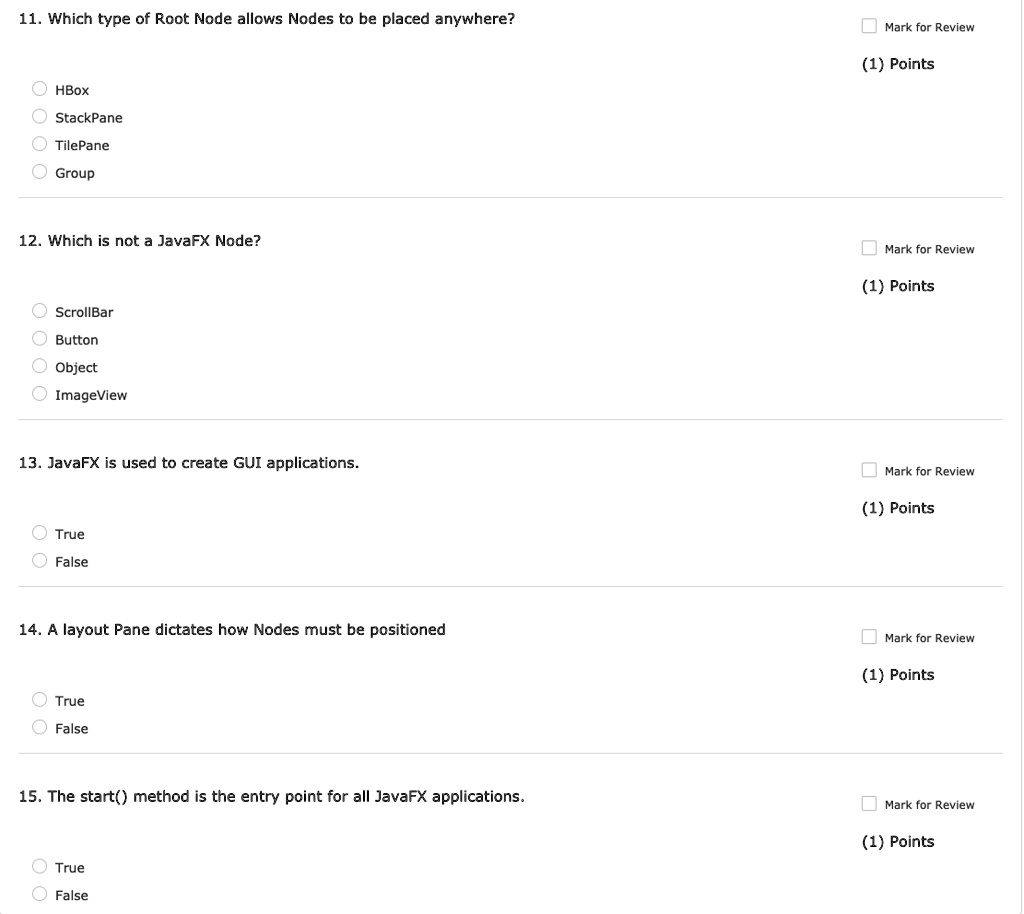1024x914 pixels.
Task: Answer True for question 13 GUI applications
Action: 40,533
